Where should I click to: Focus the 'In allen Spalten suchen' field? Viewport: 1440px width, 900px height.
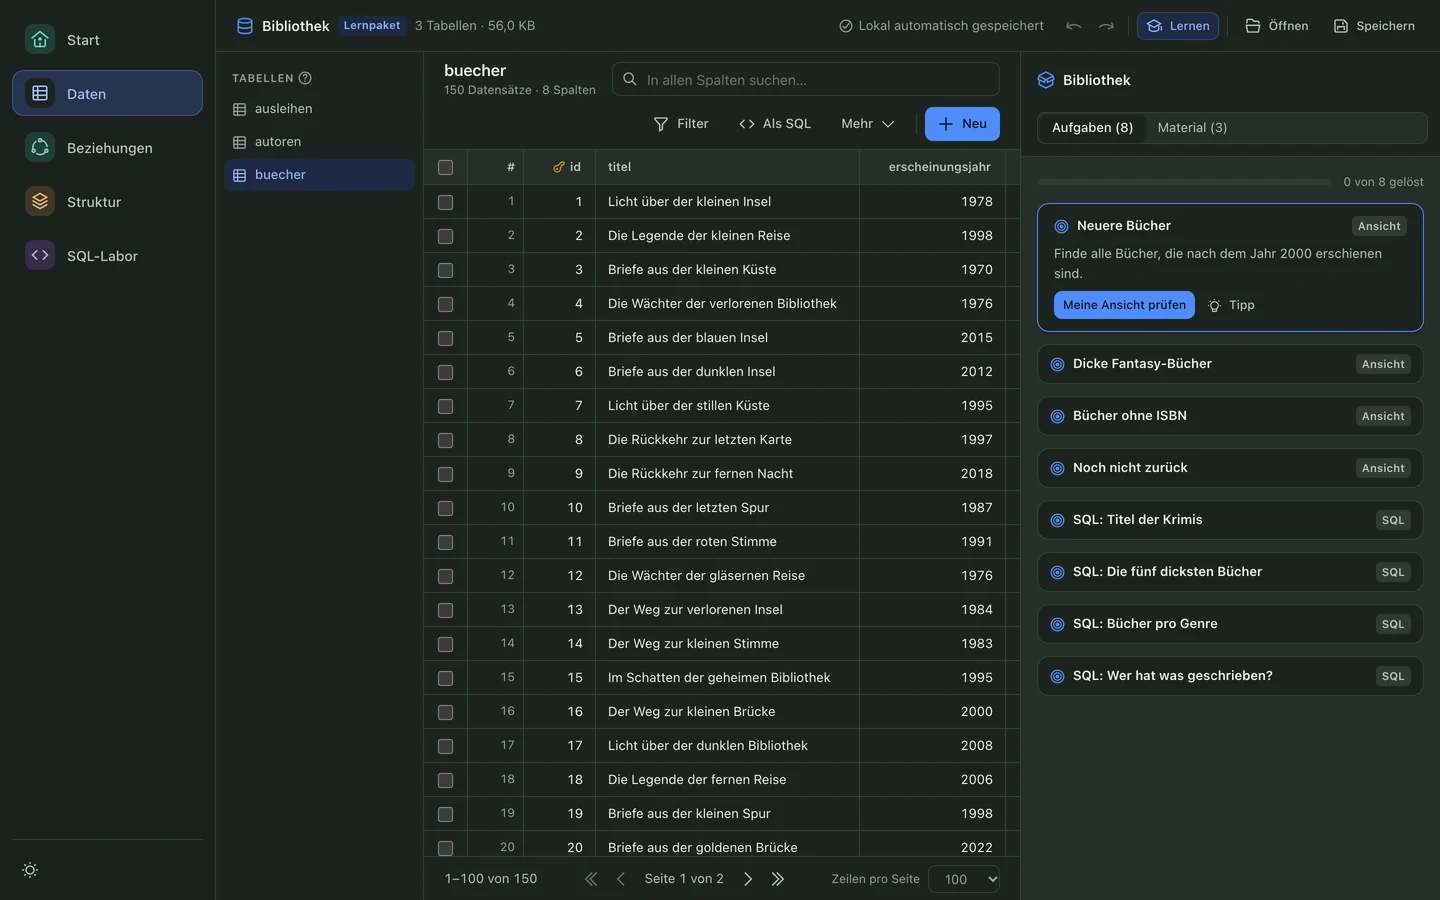(806, 80)
